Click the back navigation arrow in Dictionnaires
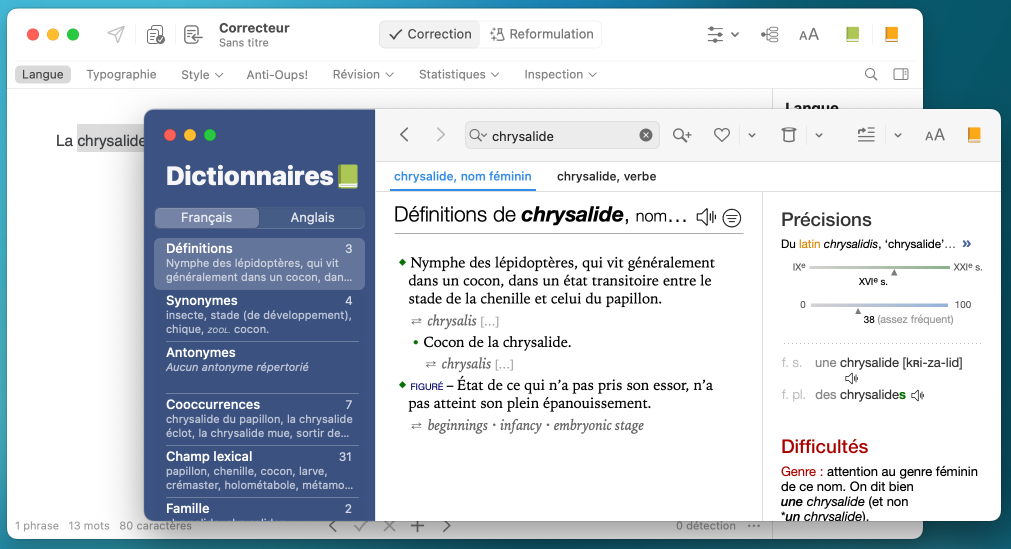 pos(404,135)
